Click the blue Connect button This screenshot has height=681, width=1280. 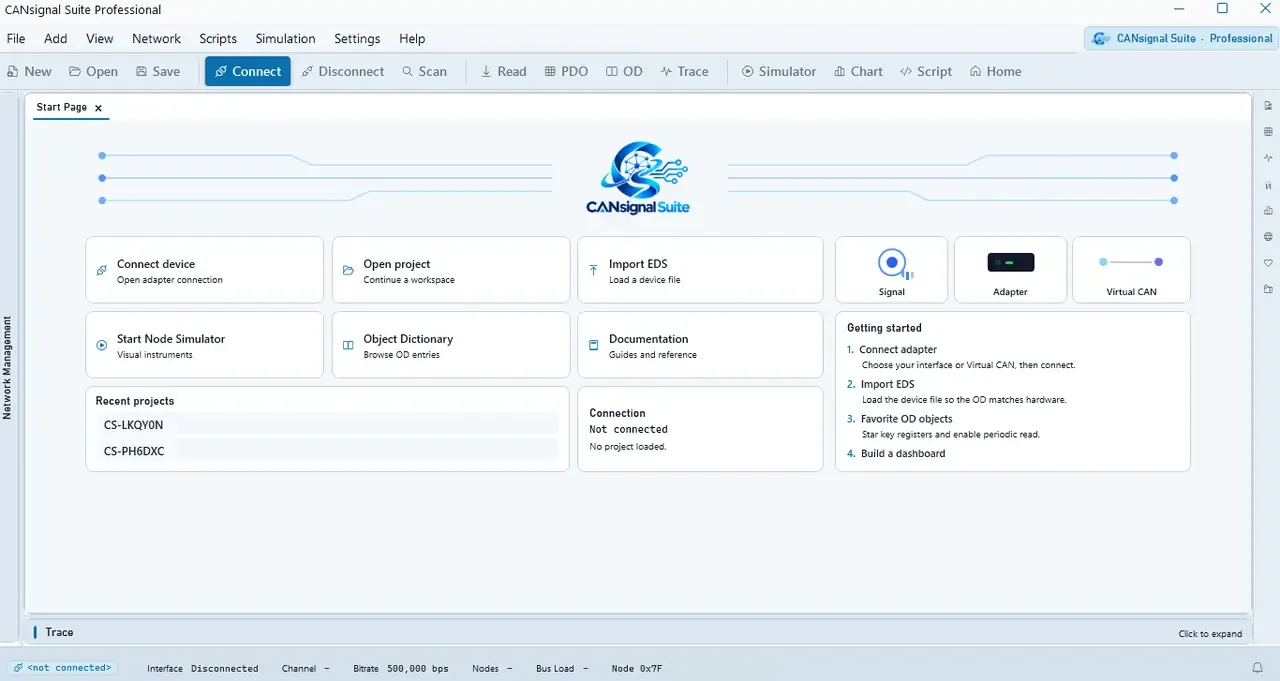point(248,71)
